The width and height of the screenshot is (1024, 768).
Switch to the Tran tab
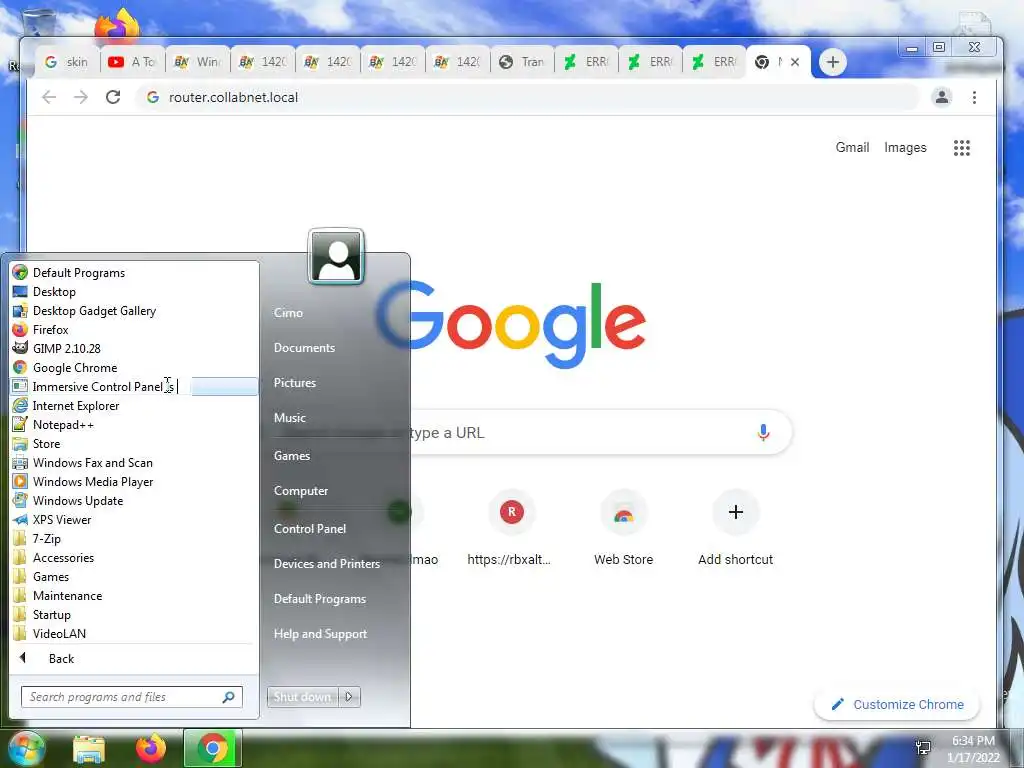point(522,62)
